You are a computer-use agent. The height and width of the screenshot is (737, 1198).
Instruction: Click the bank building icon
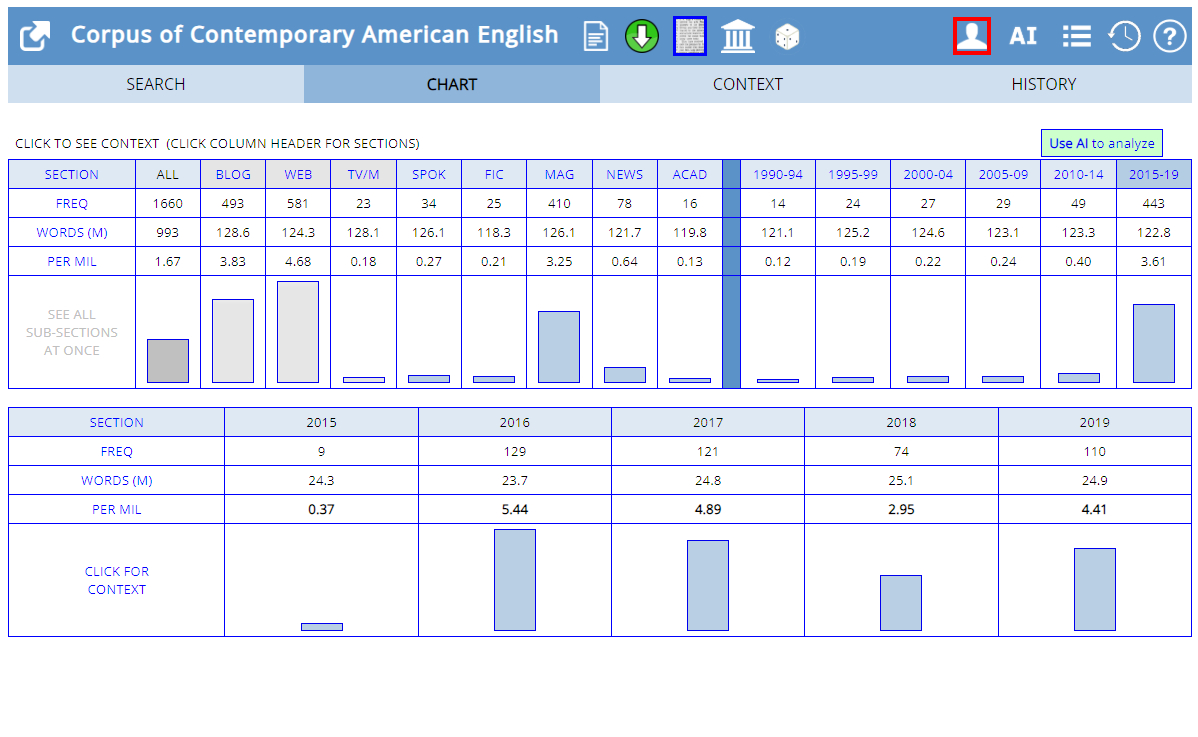tap(738, 37)
